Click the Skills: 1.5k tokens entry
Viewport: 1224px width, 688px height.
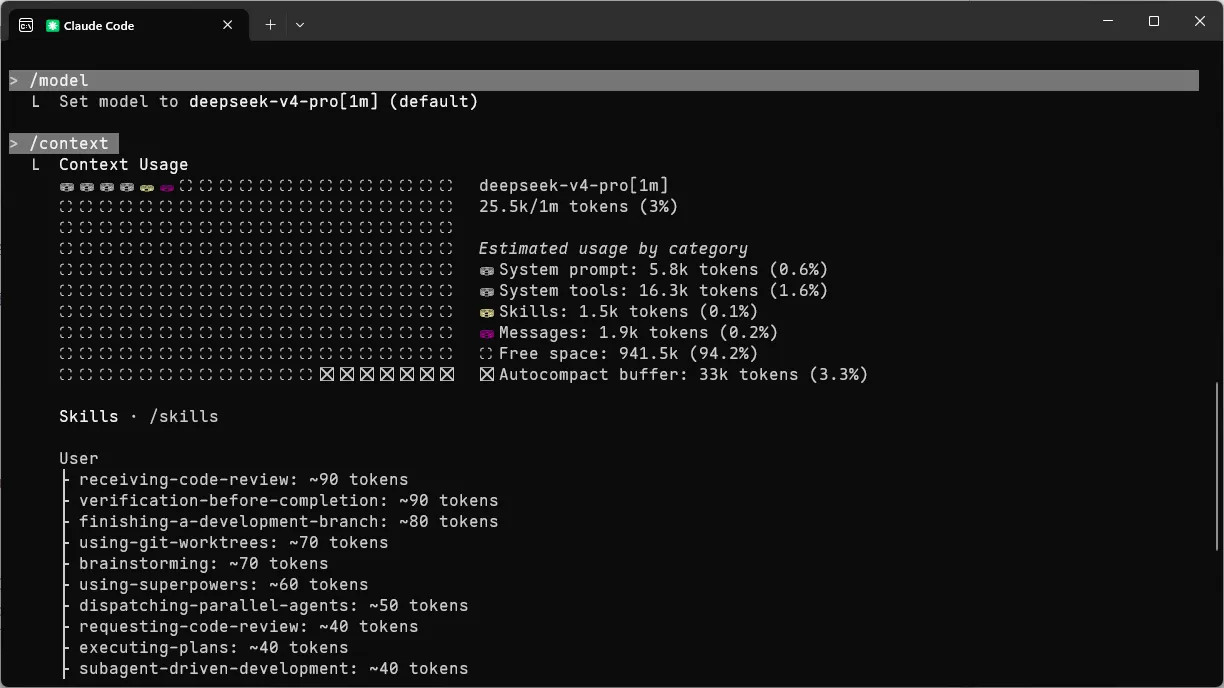619,312
